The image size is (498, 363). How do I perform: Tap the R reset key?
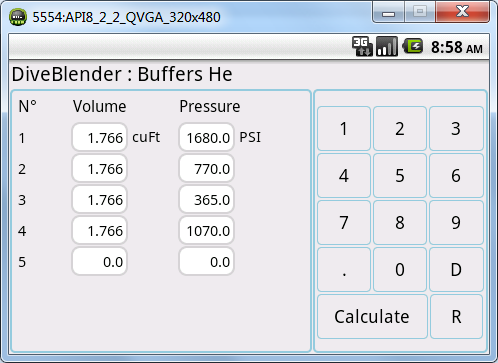click(456, 317)
